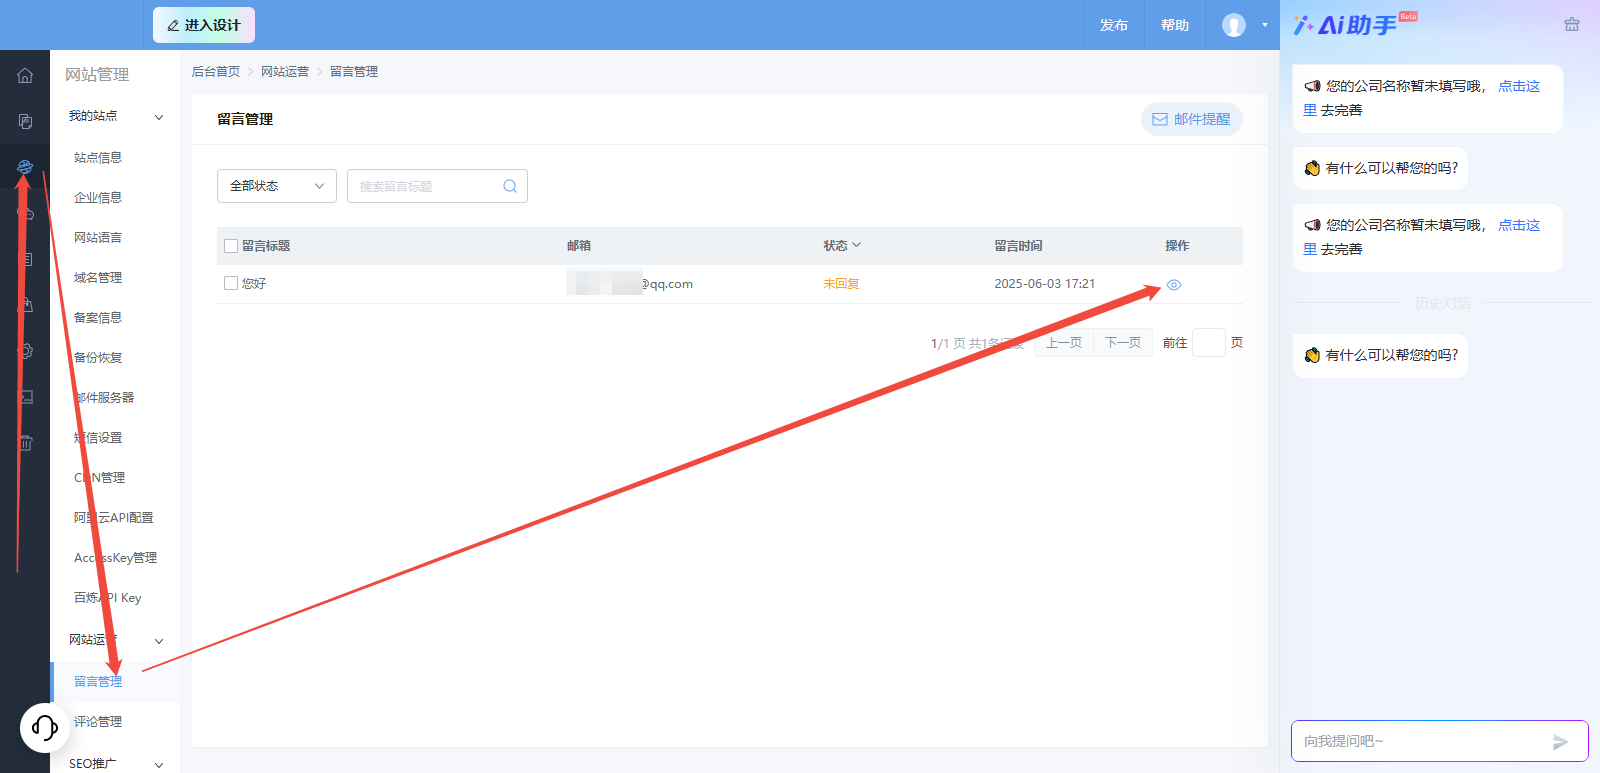Click the 2025-06-03 17:21 timestamp cell
The width and height of the screenshot is (1600, 773).
[x=1044, y=284]
